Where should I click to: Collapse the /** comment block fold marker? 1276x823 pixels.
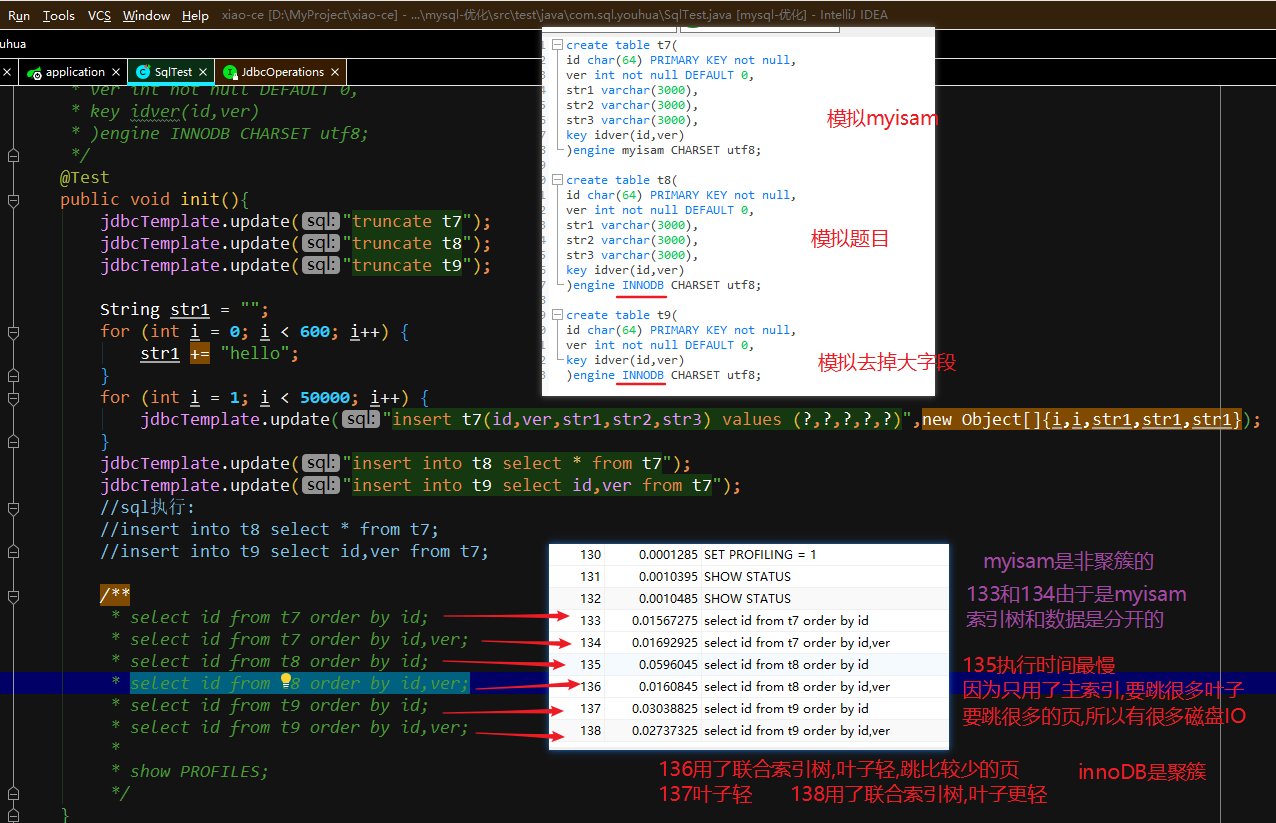[12, 596]
